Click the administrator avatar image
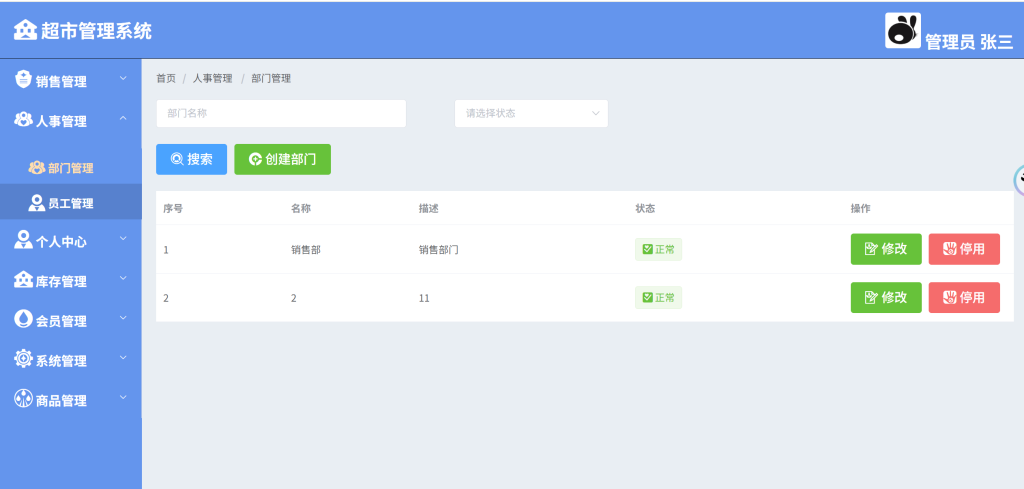Screen dimensions: 1024x489 click(x=902, y=30)
